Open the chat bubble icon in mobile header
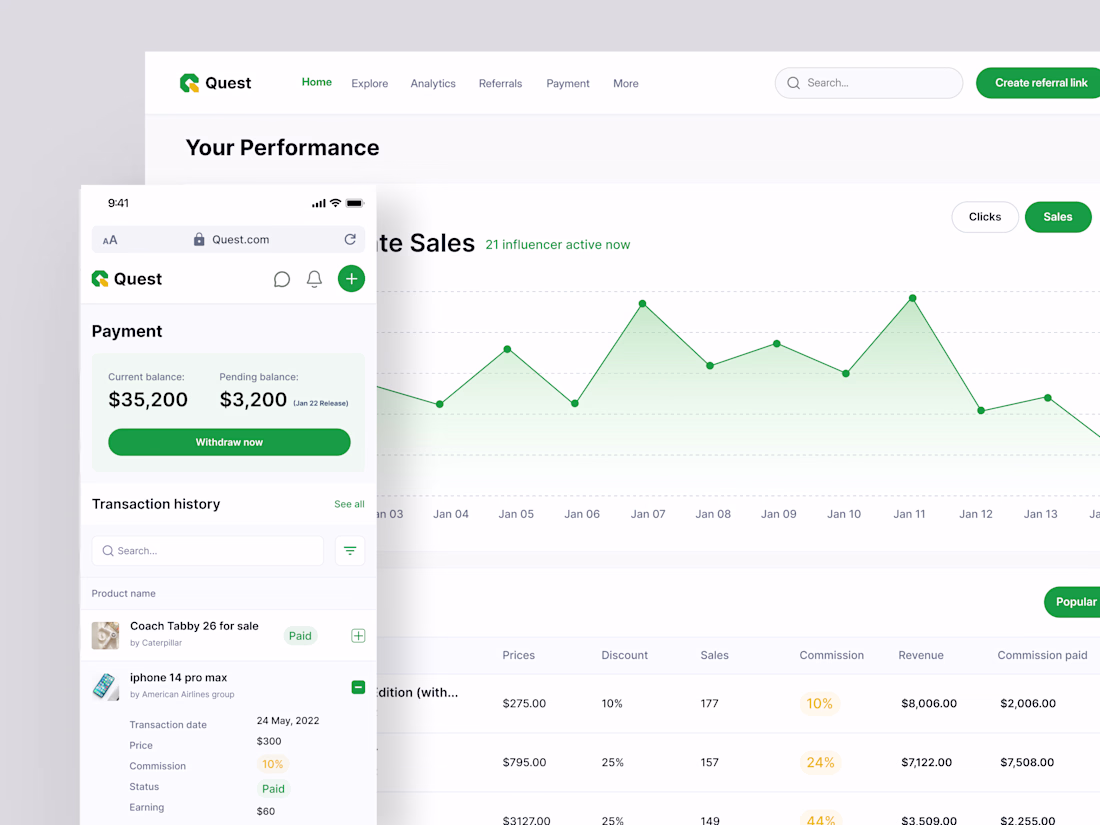This screenshot has height=825, width=1100. (281, 279)
